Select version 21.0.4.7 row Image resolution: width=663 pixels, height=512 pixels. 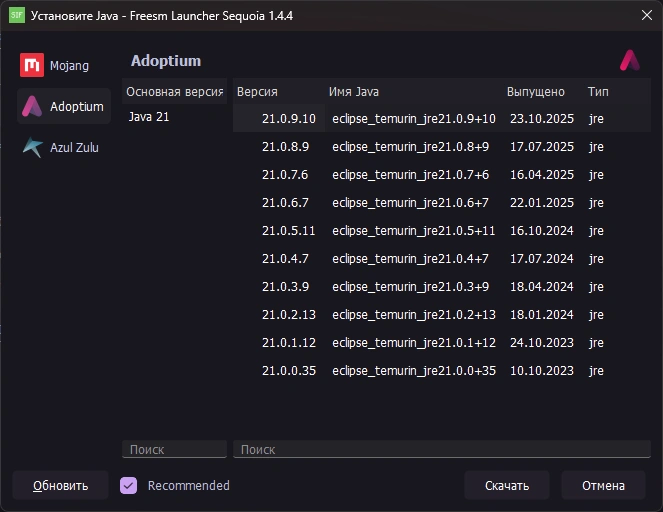[x=442, y=258]
